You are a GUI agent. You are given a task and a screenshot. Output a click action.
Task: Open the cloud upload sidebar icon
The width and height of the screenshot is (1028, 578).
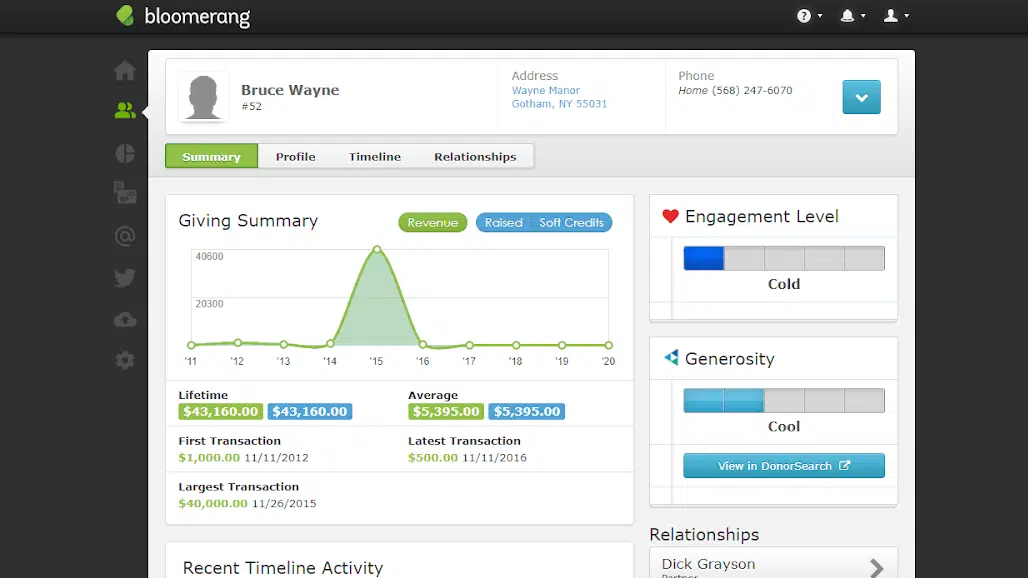(x=125, y=320)
